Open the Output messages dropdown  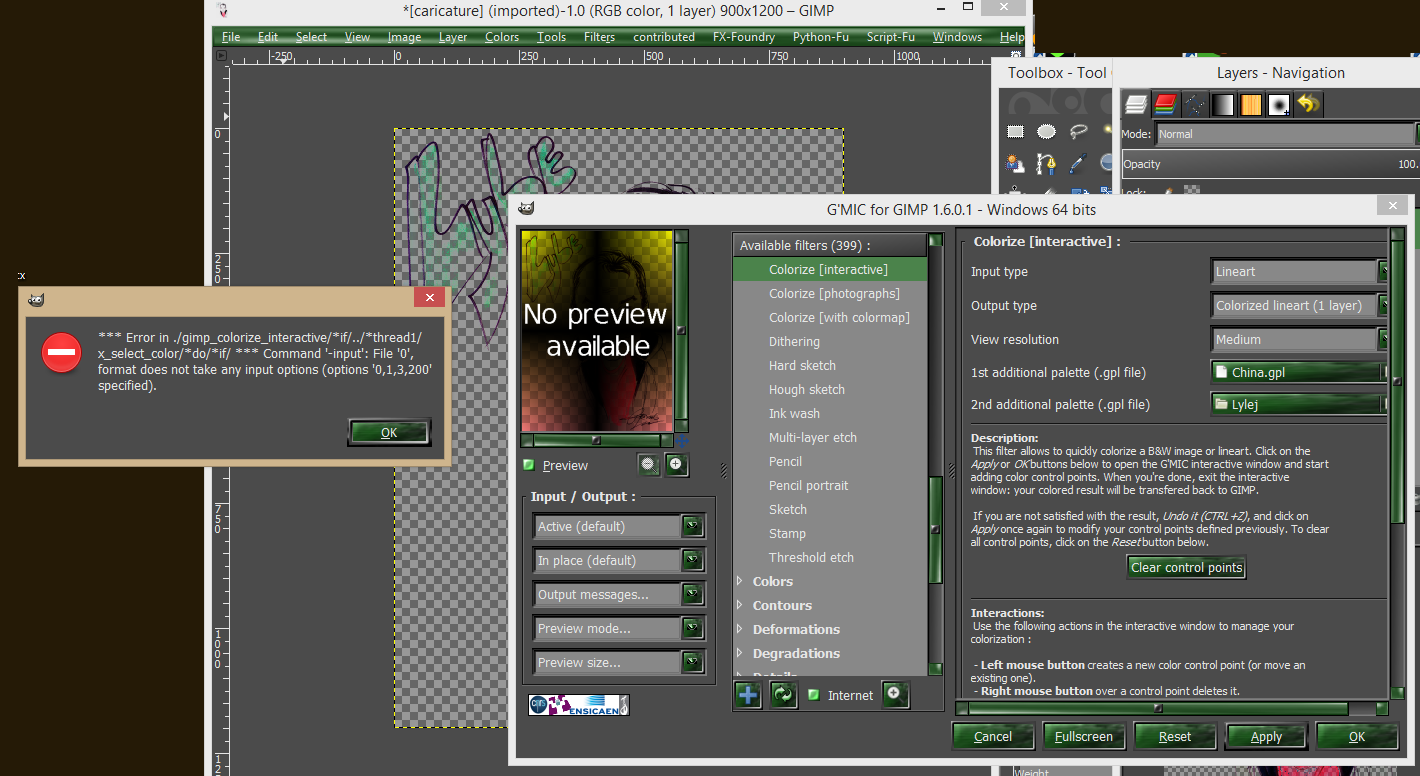point(618,594)
